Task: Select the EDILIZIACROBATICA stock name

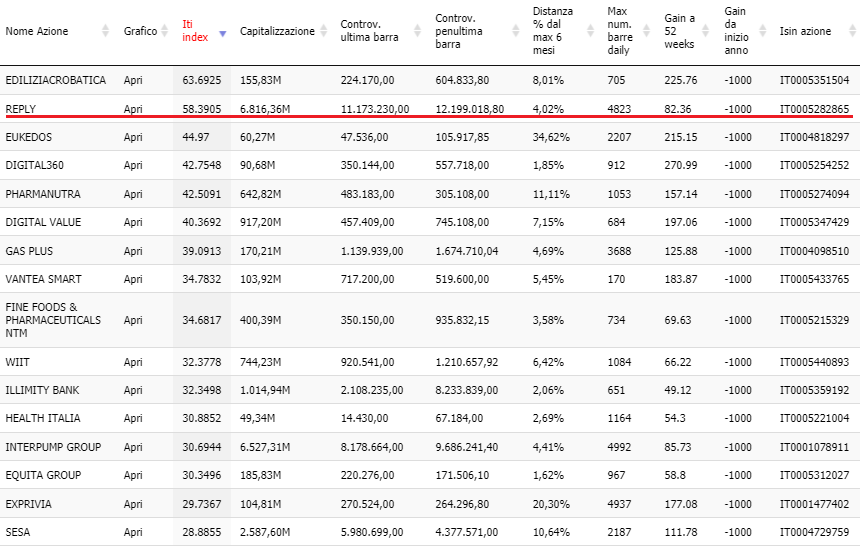Action: coord(55,80)
